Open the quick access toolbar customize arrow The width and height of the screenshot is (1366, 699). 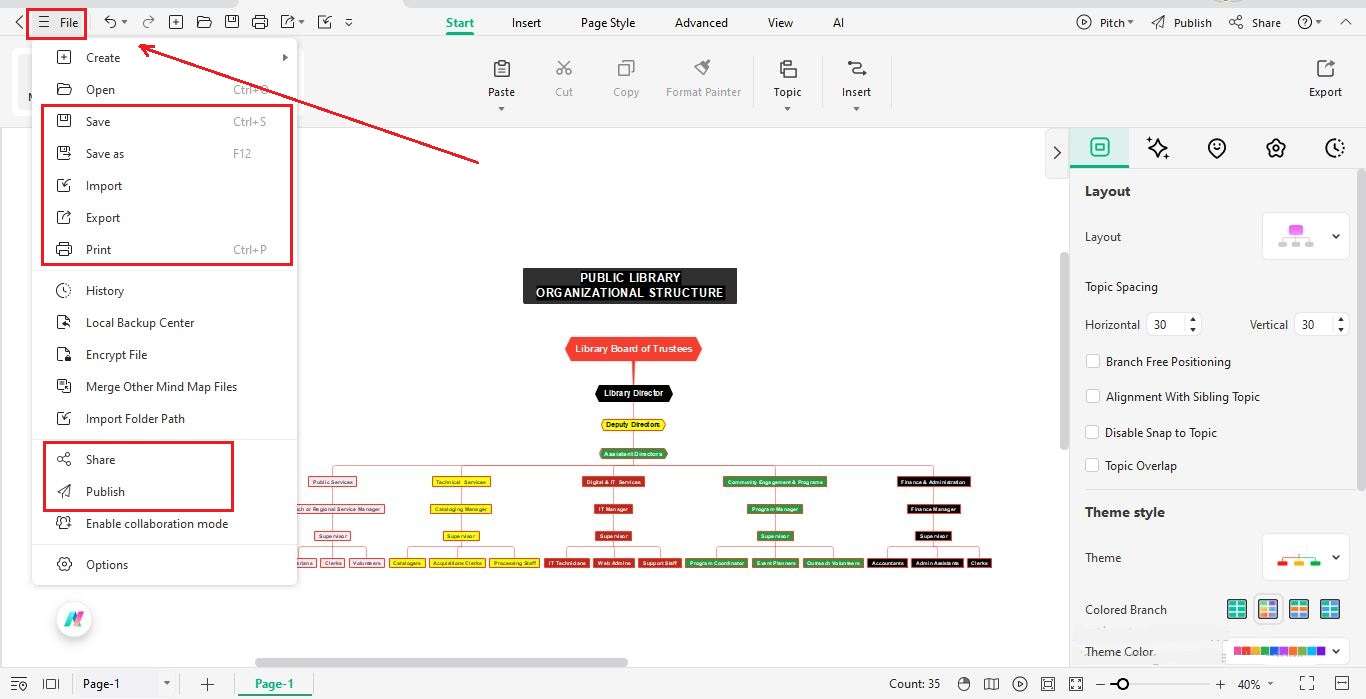point(348,22)
